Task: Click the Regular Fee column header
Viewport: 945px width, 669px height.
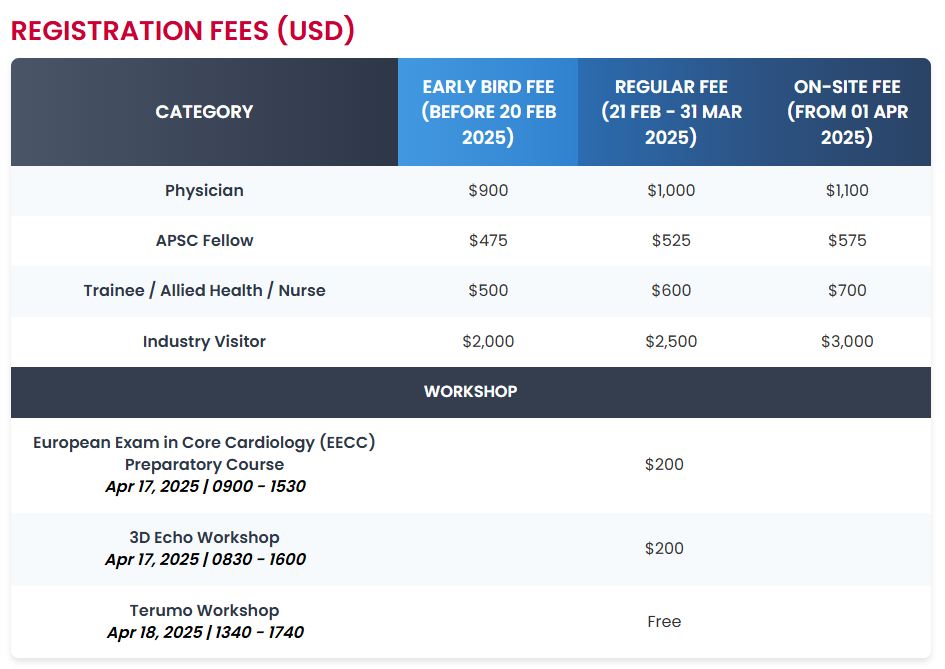Action: 671,112
